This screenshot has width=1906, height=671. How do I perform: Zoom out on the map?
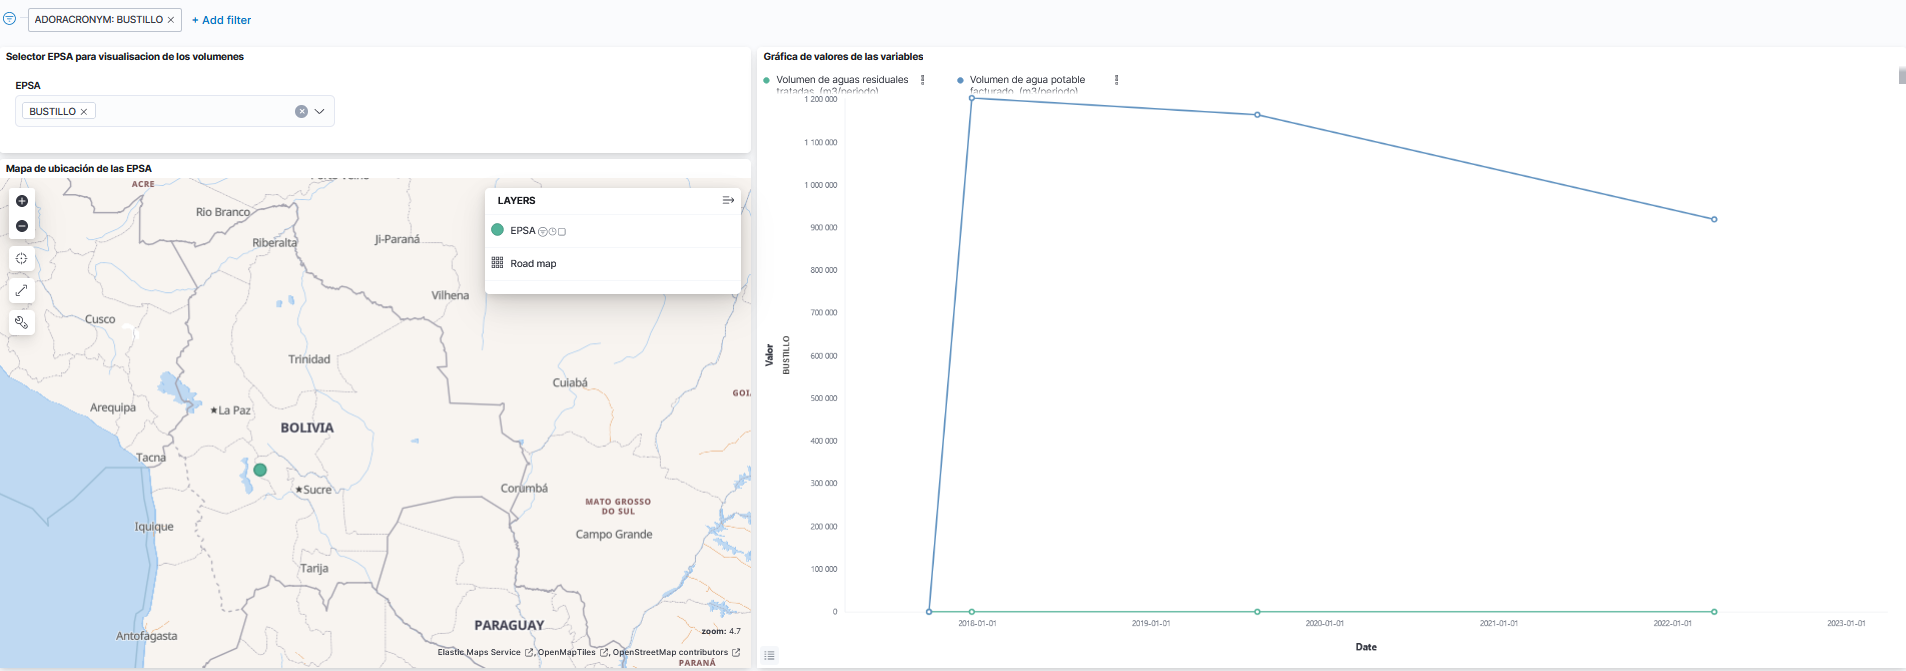[x=22, y=226]
